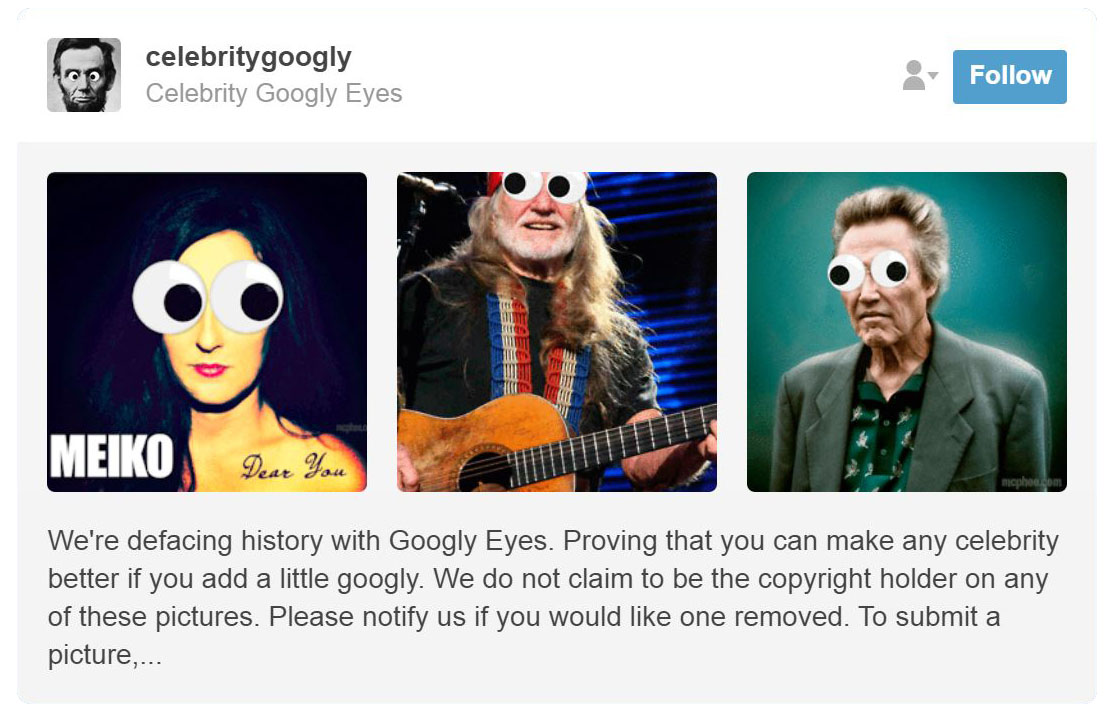Click the MEIKO label on first image
This screenshot has height=712, width=1104.
[111, 456]
